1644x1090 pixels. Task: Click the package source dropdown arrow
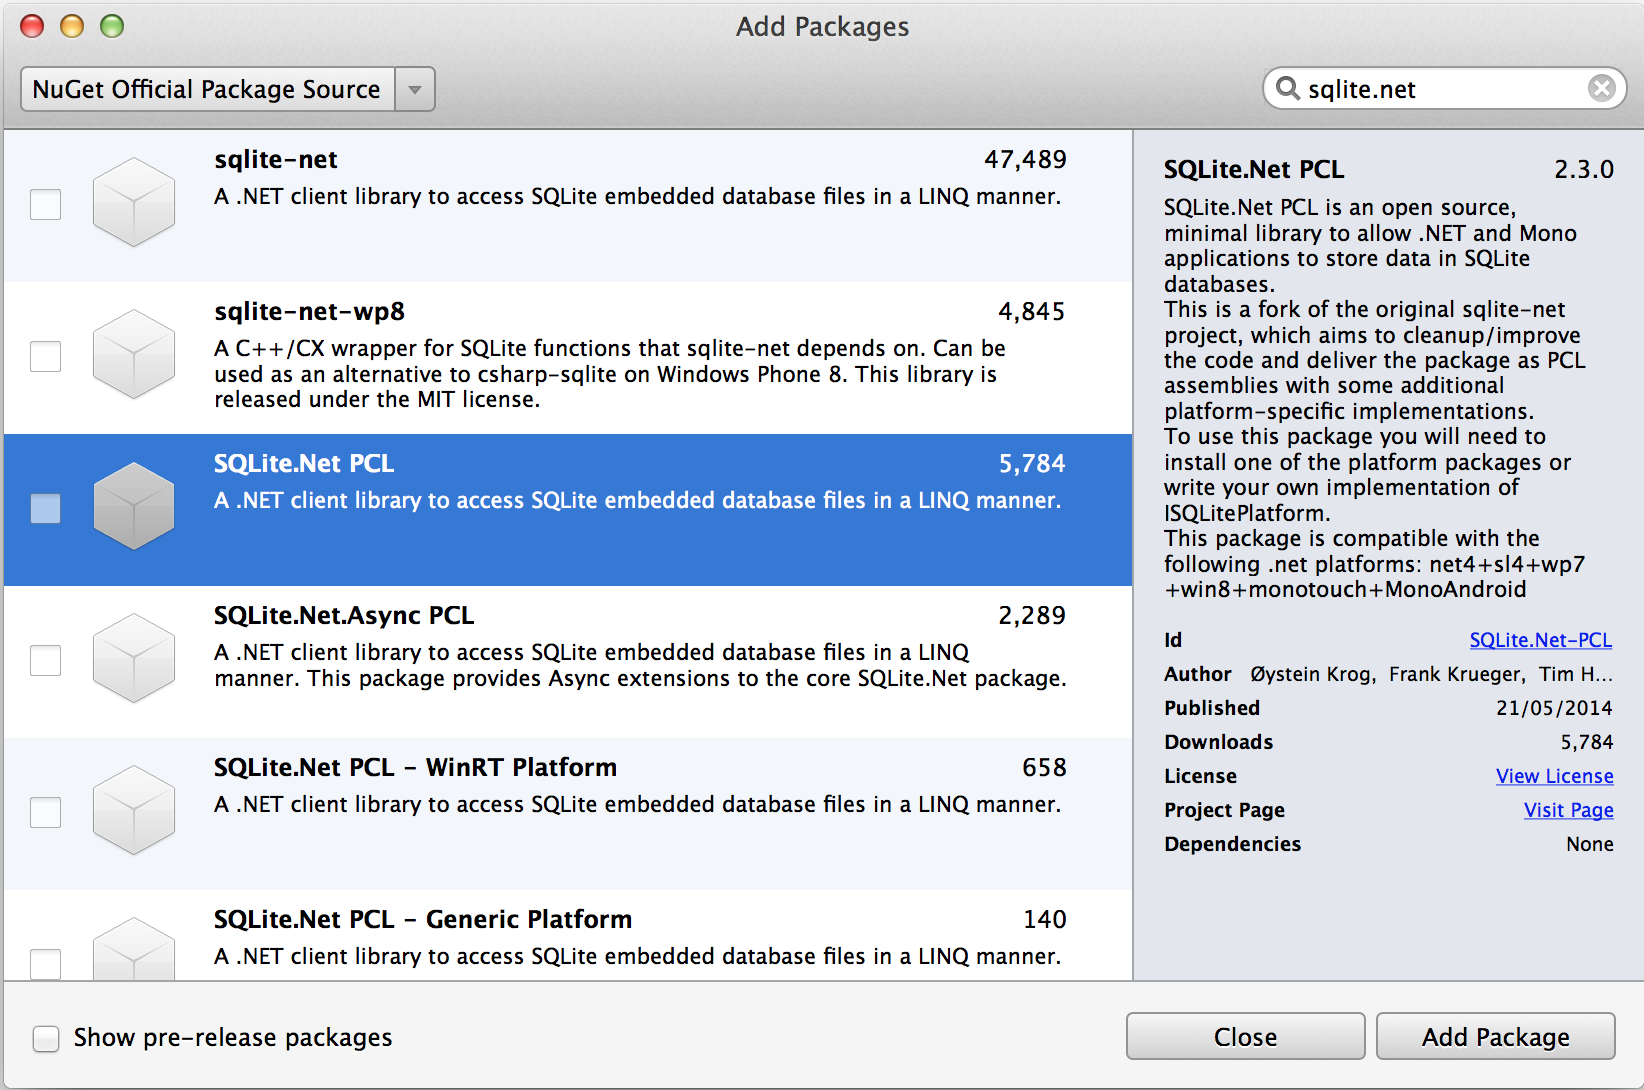click(415, 89)
